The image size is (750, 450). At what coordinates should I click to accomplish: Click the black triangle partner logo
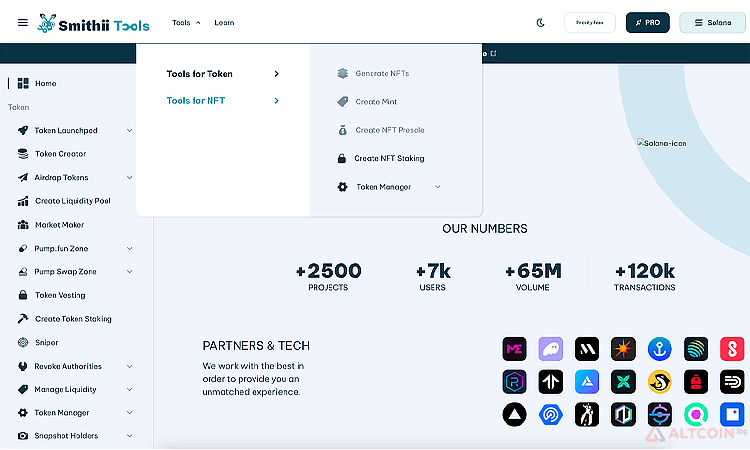coord(514,415)
